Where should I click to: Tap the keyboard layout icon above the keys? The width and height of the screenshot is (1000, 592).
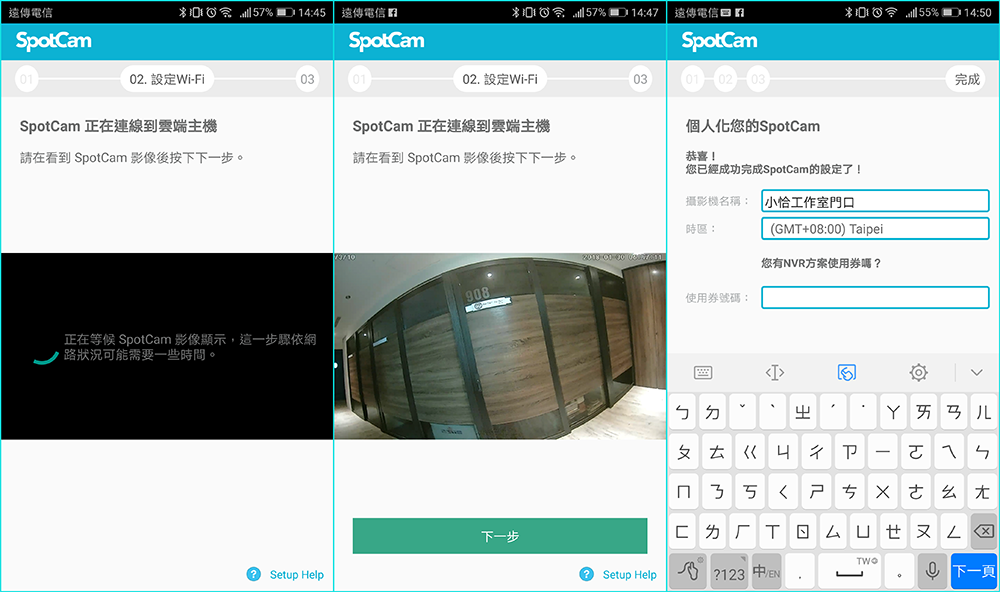[x=703, y=373]
